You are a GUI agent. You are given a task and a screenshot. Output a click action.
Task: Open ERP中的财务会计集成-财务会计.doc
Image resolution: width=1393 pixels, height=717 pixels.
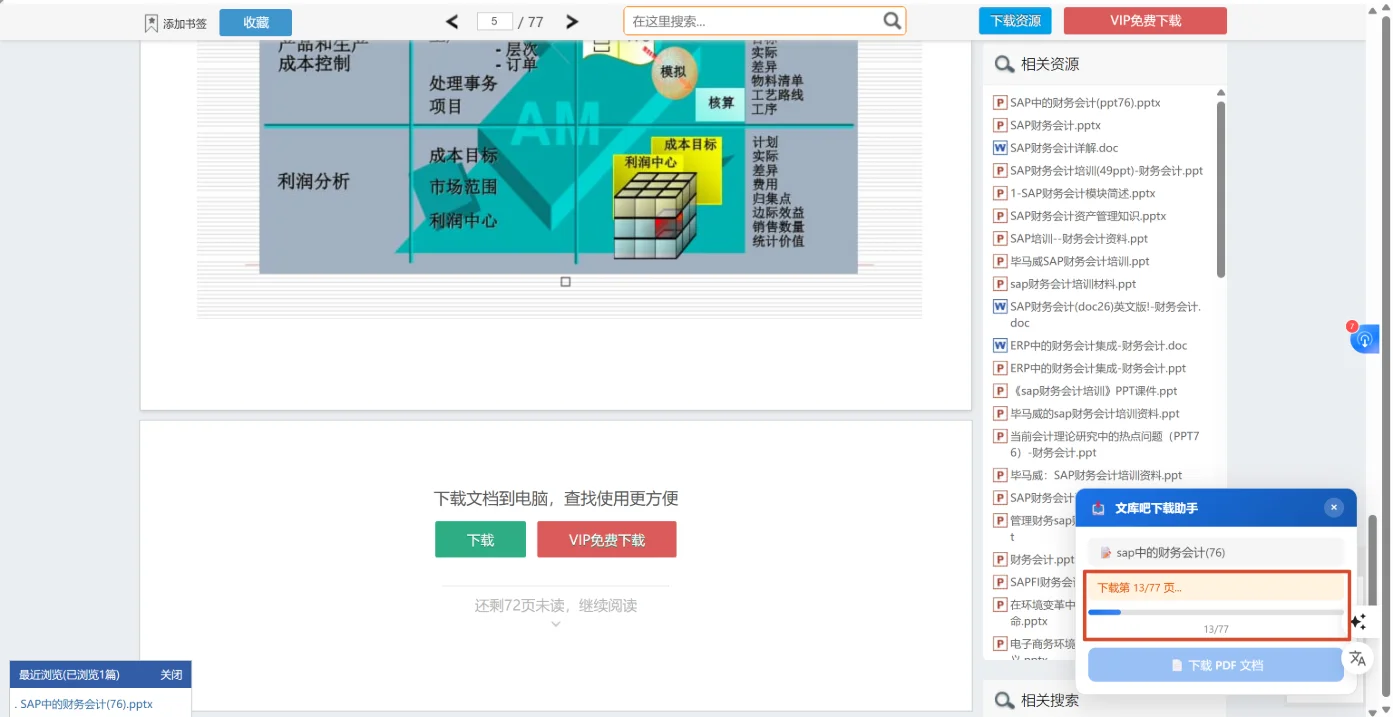(x=1098, y=346)
